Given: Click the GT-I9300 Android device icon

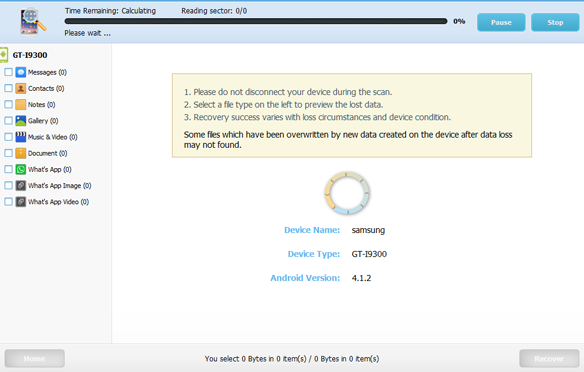Looking at the screenshot, I should [4, 55].
